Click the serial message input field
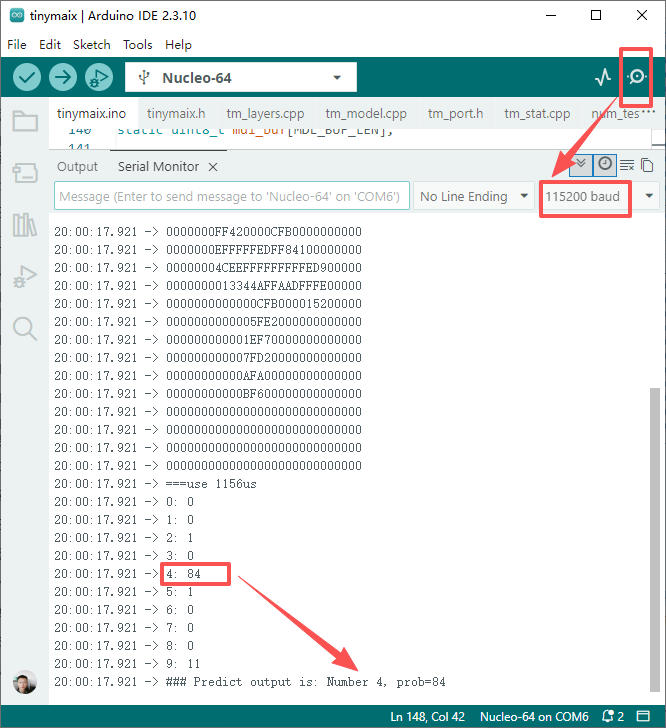Image resolution: width=666 pixels, height=728 pixels. click(x=232, y=196)
